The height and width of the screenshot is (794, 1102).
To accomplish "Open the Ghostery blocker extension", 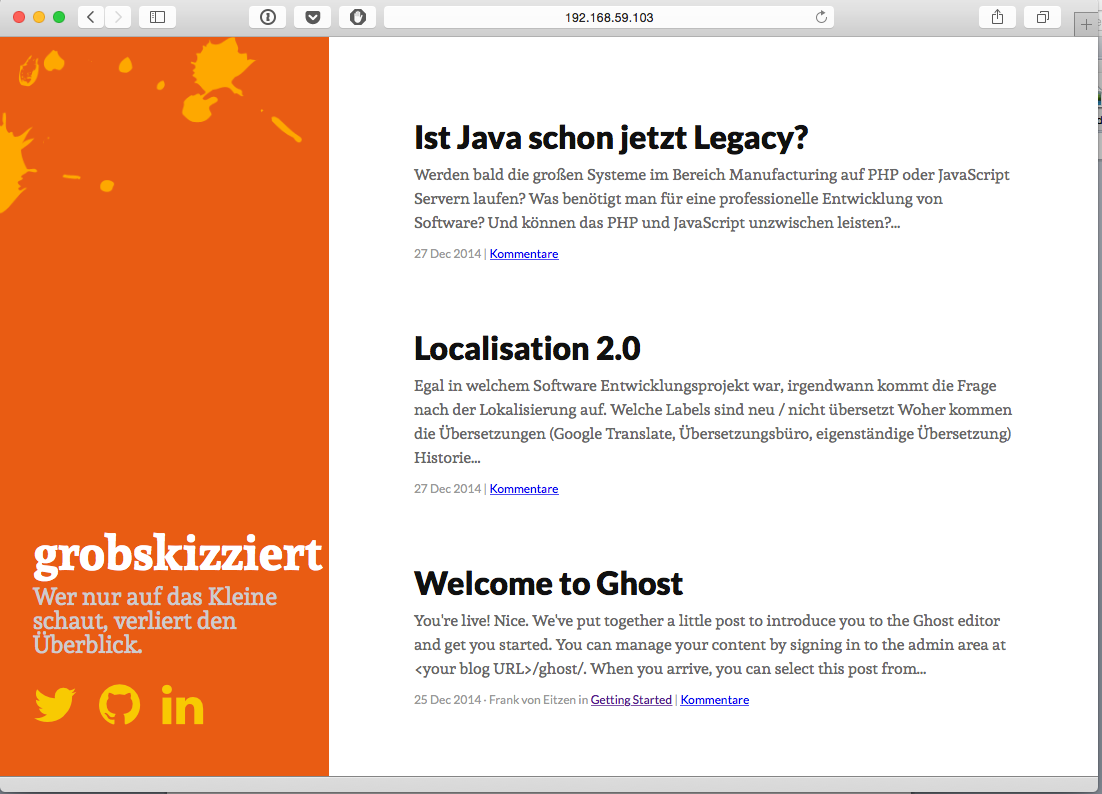I will click(x=357, y=16).
